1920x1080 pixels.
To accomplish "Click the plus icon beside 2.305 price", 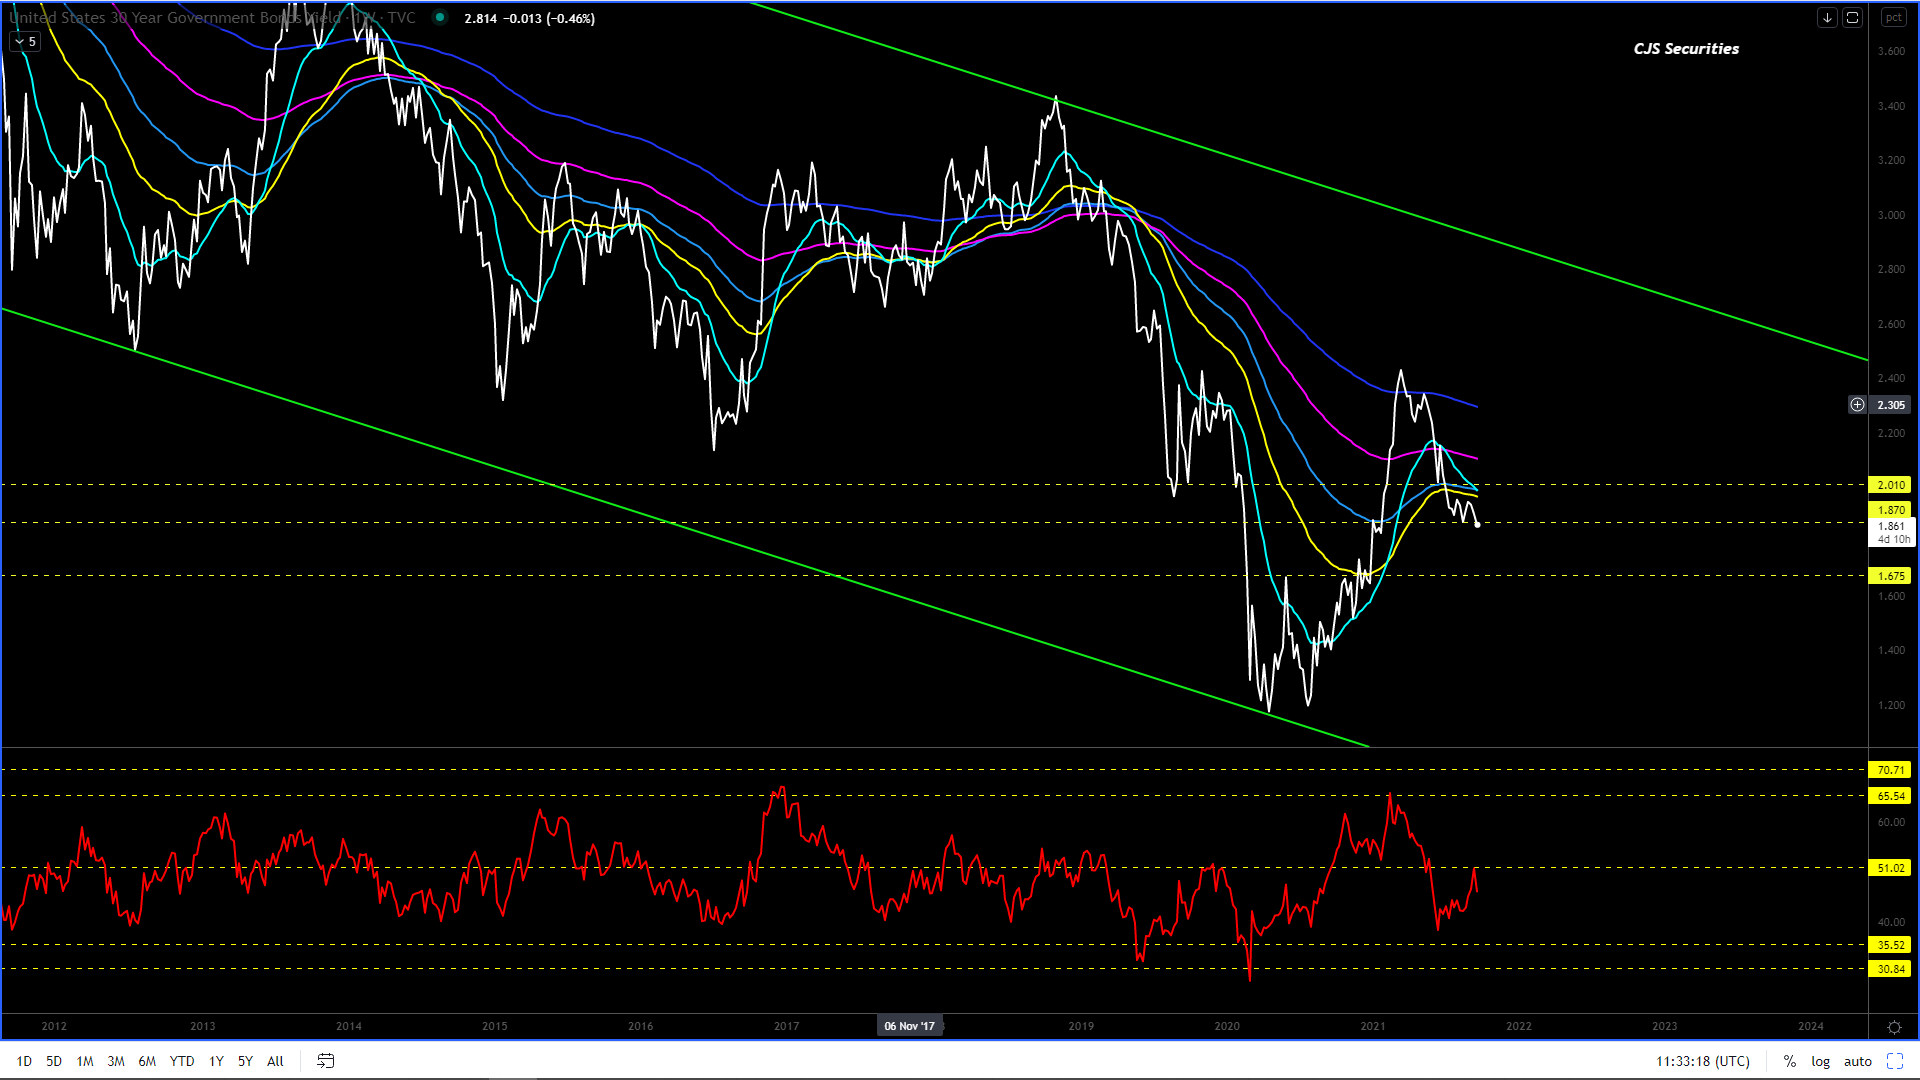I will pos(1857,405).
